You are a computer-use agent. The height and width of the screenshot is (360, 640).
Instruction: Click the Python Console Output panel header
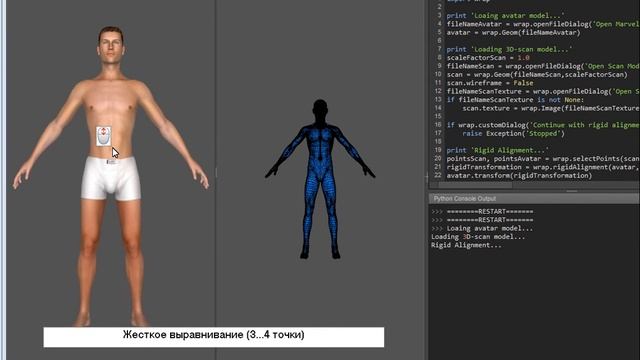534,199
